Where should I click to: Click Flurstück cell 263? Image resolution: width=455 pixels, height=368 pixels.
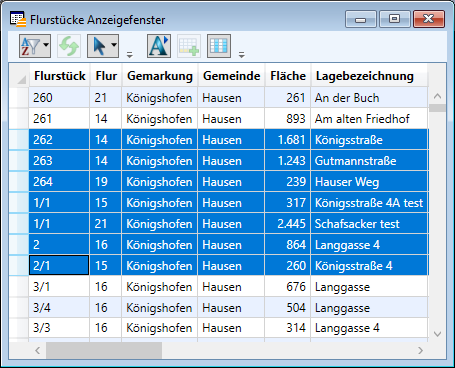(x=59, y=161)
